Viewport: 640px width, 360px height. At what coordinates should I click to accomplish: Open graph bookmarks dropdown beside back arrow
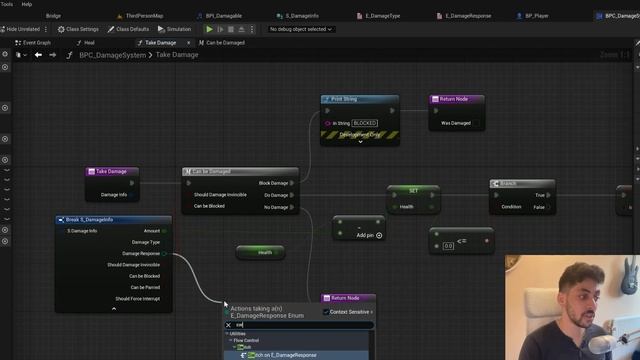21,55
